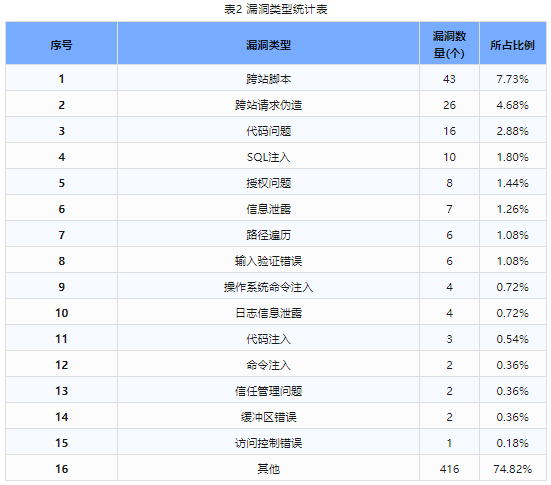Select the 访问控制错误 cell

coord(268,443)
